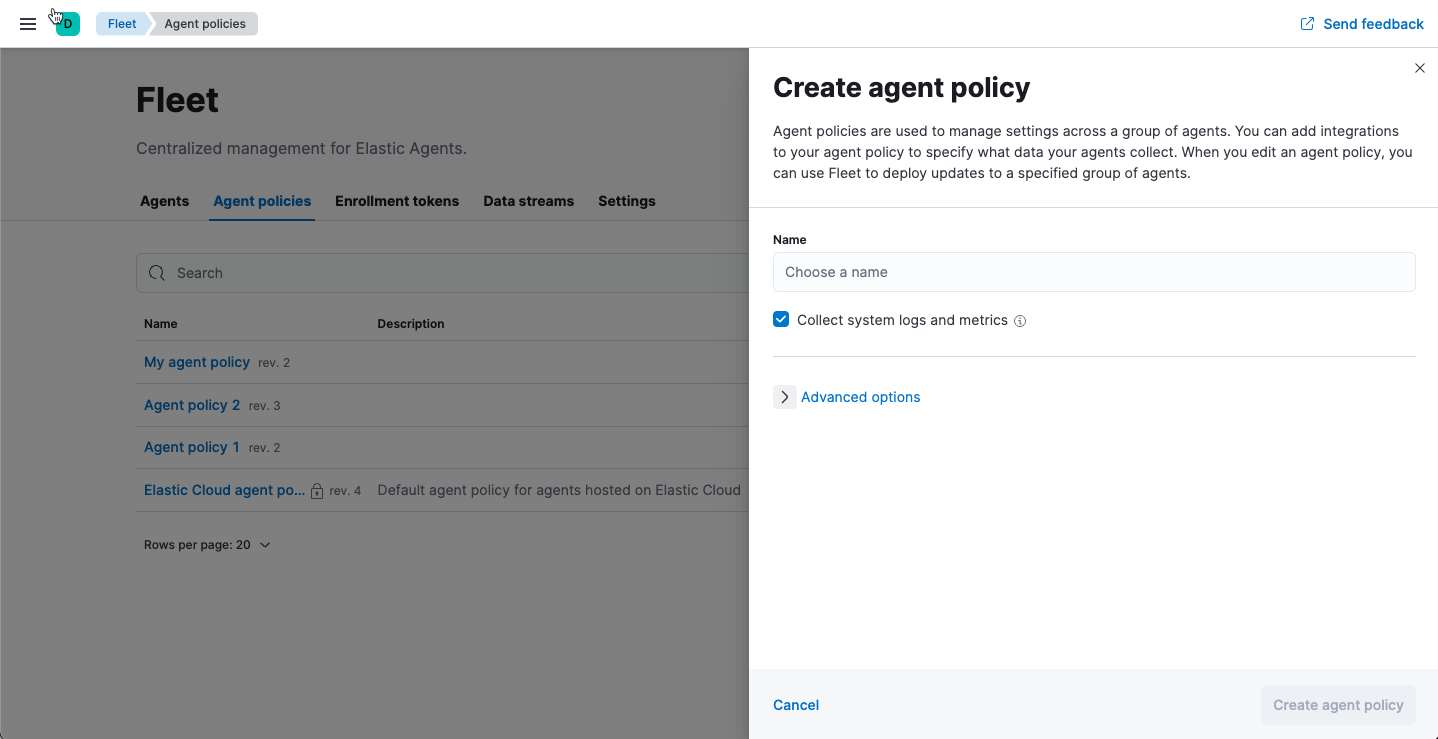Open the Enrollment tokens tab
The width and height of the screenshot is (1438, 739).
(397, 201)
